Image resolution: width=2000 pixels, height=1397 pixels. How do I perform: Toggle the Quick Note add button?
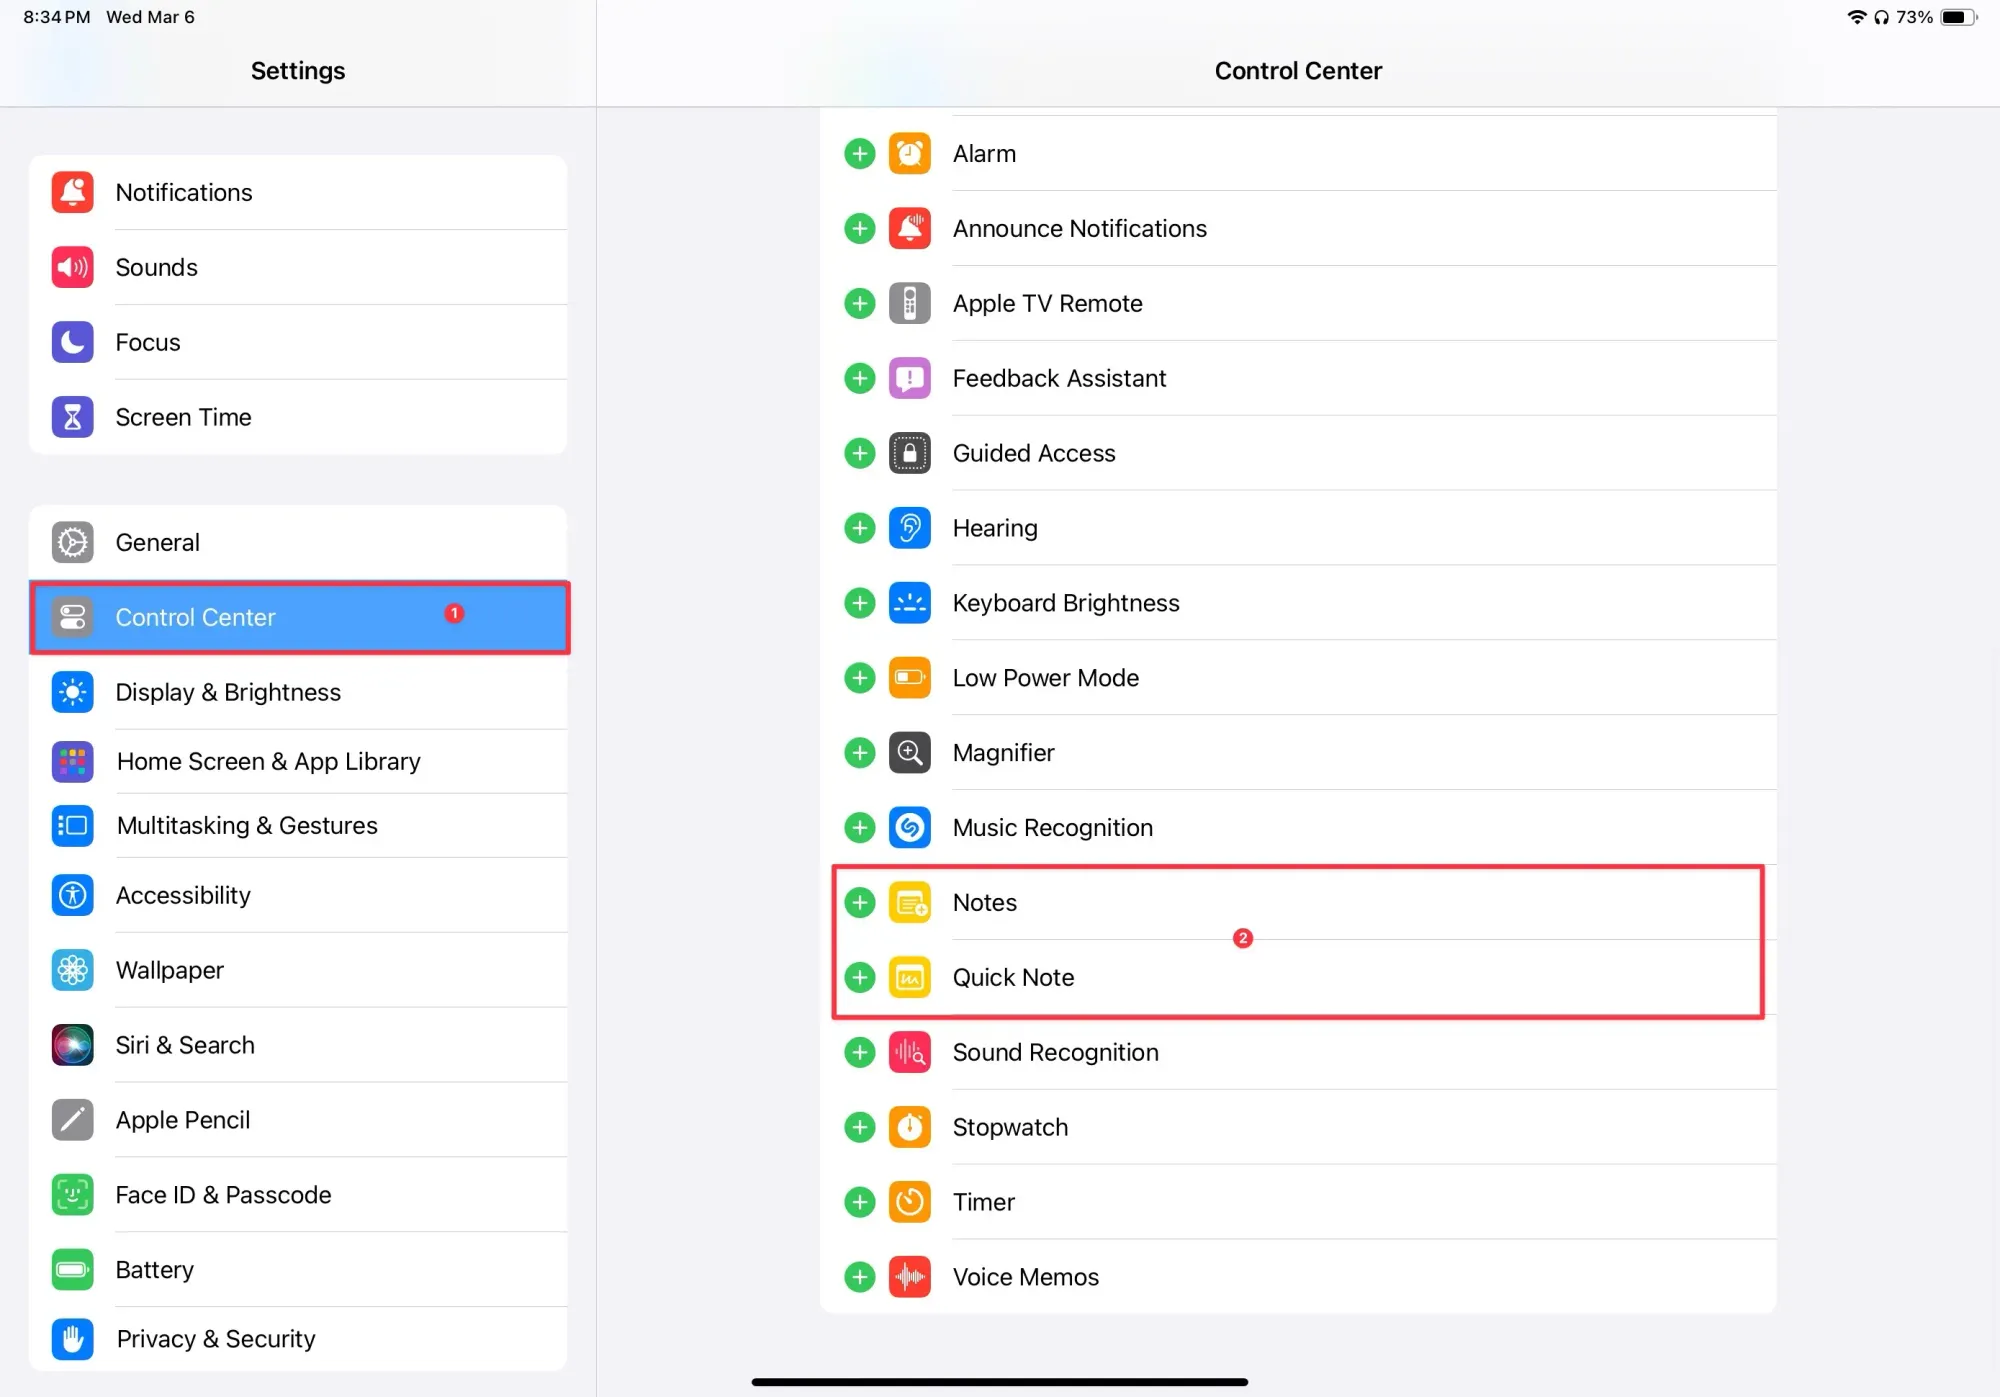(862, 977)
